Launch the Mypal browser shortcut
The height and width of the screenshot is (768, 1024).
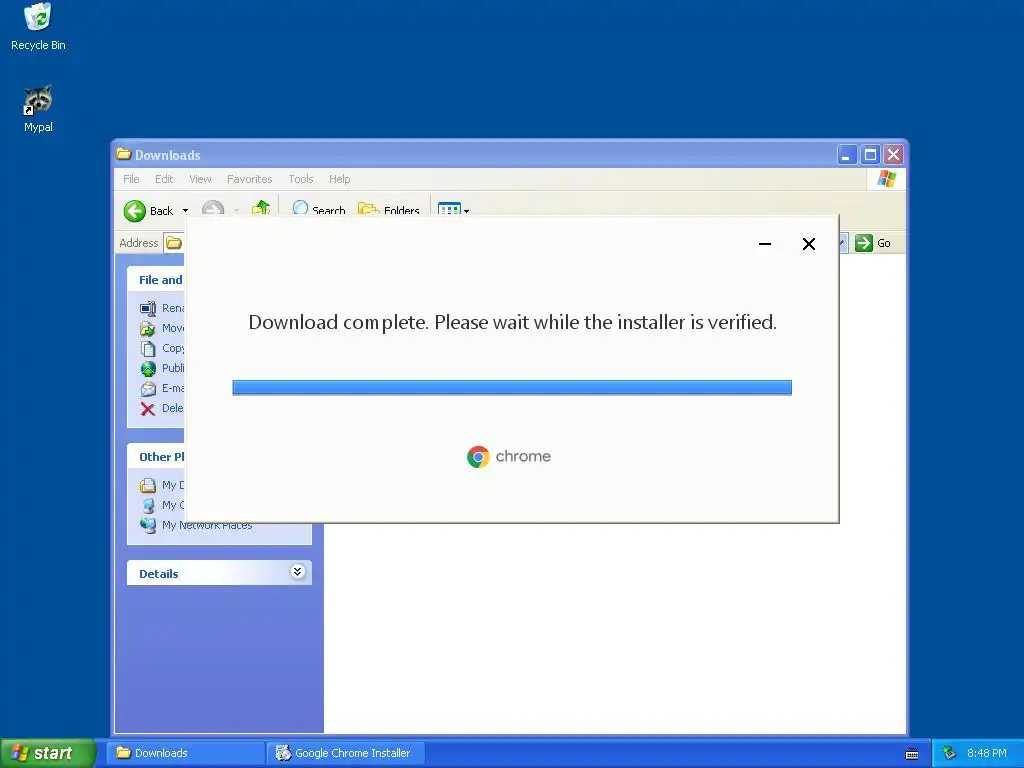[x=38, y=109]
